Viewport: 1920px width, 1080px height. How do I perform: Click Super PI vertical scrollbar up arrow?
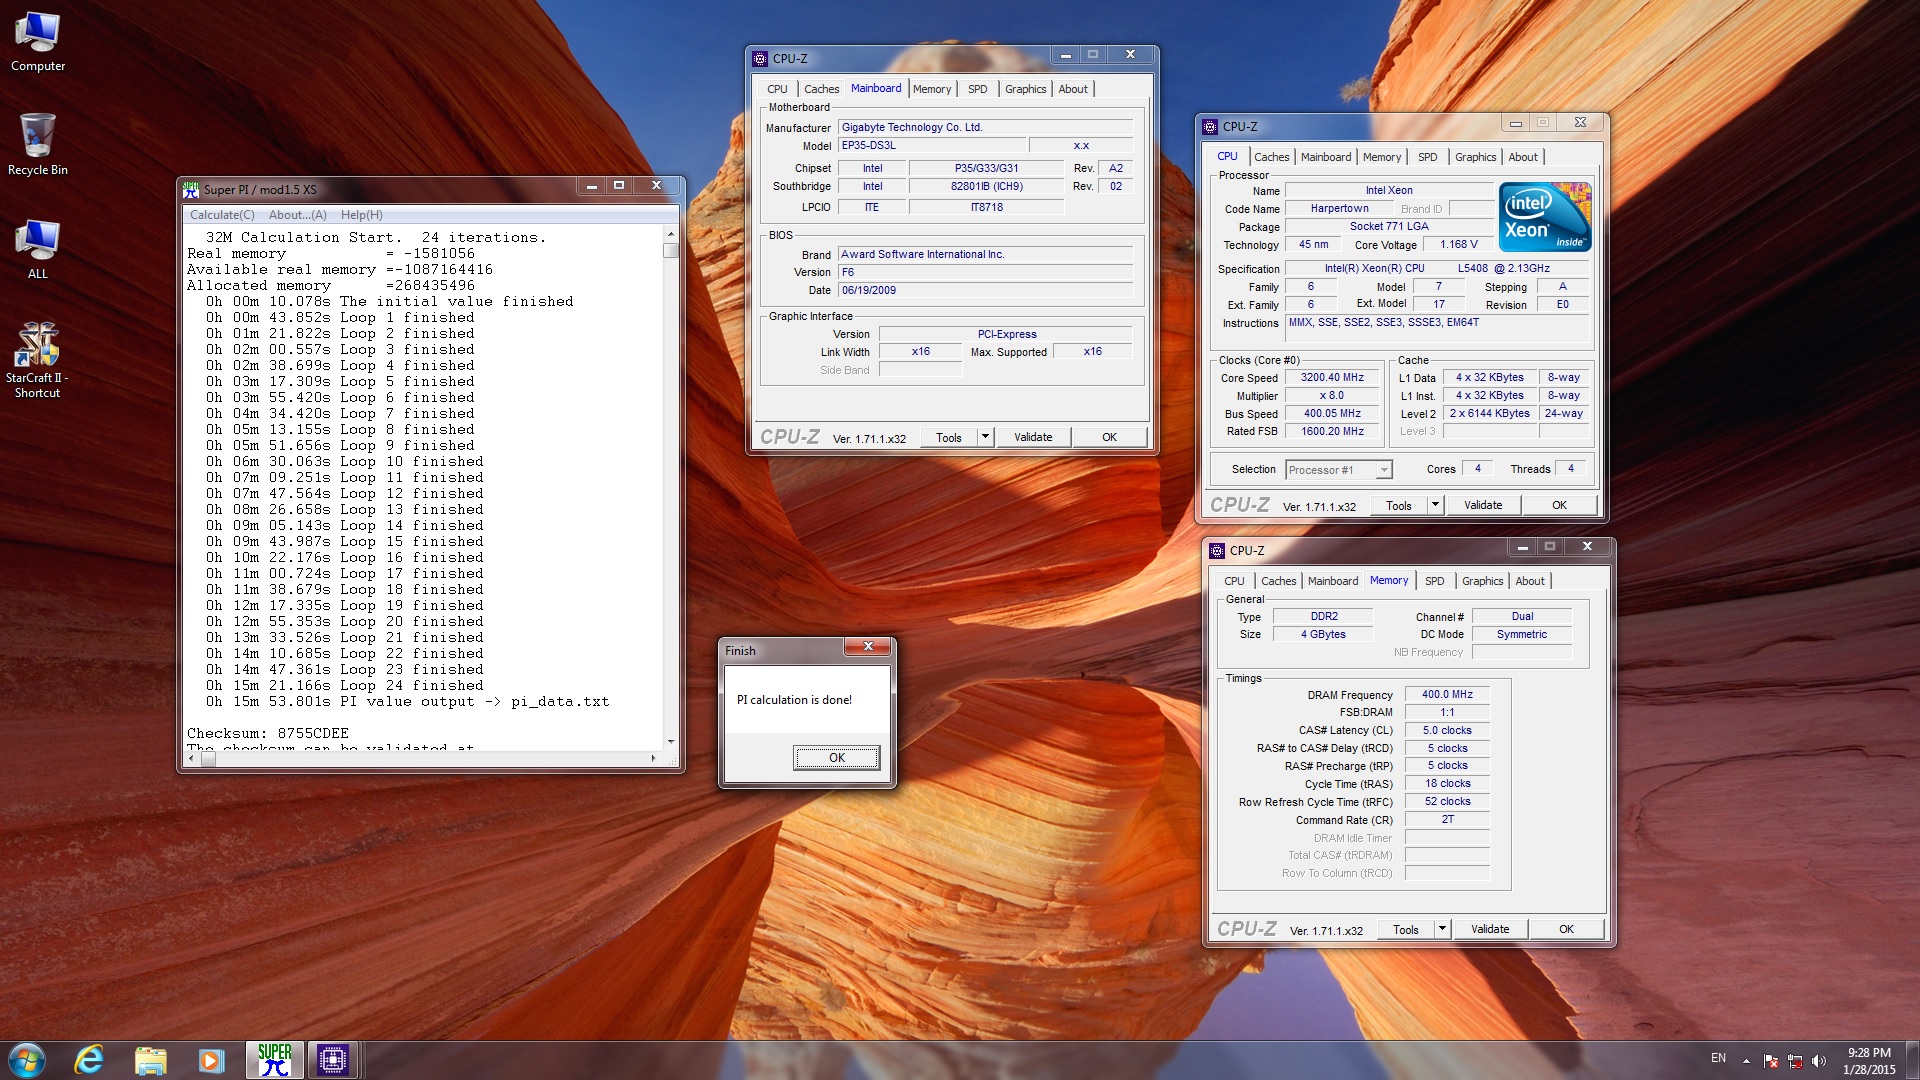pyautogui.click(x=671, y=234)
